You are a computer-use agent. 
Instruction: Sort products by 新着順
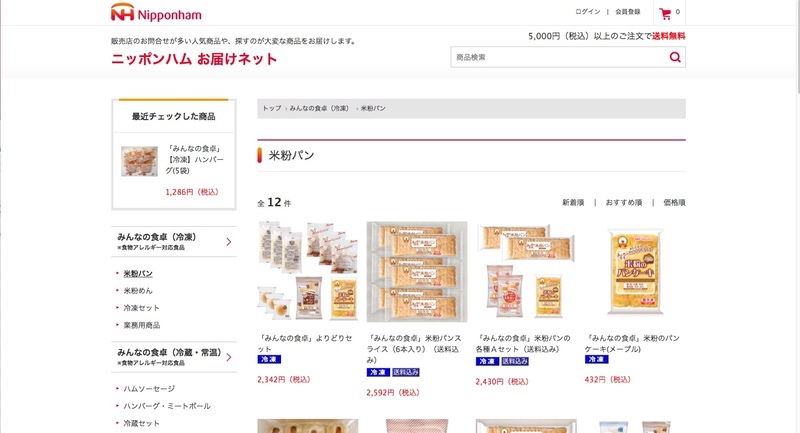click(573, 202)
